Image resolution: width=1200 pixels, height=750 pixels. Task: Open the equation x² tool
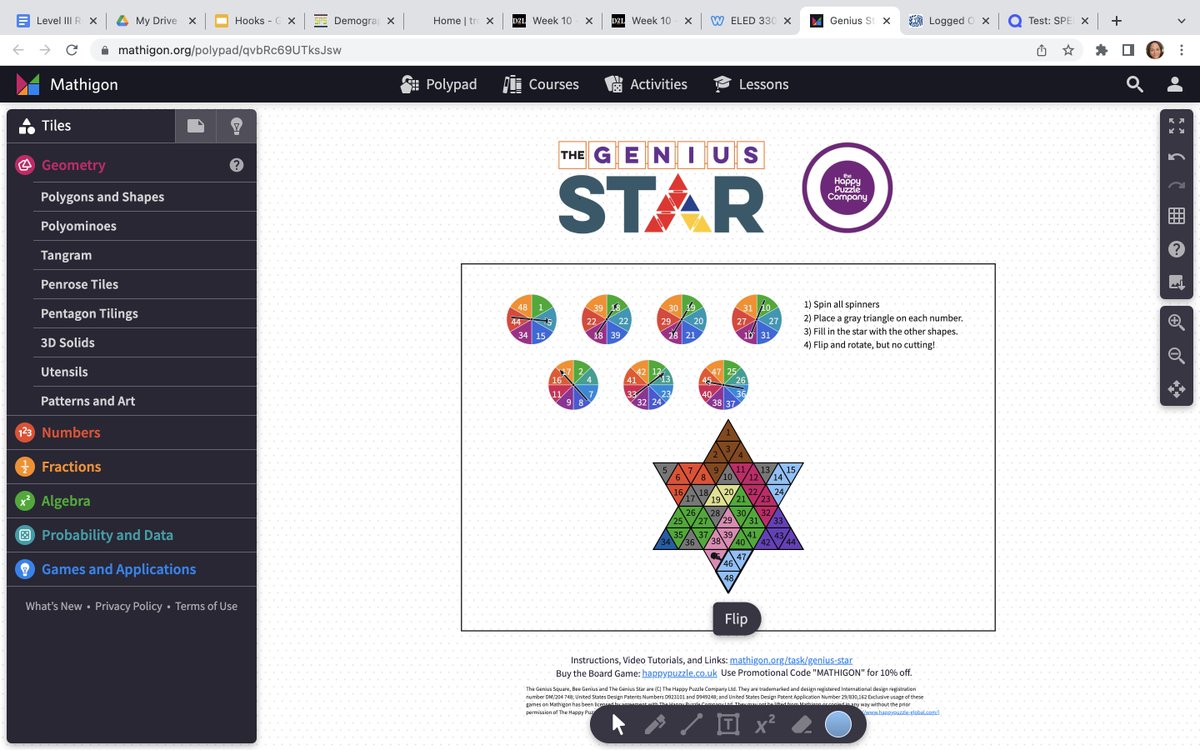(x=765, y=724)
